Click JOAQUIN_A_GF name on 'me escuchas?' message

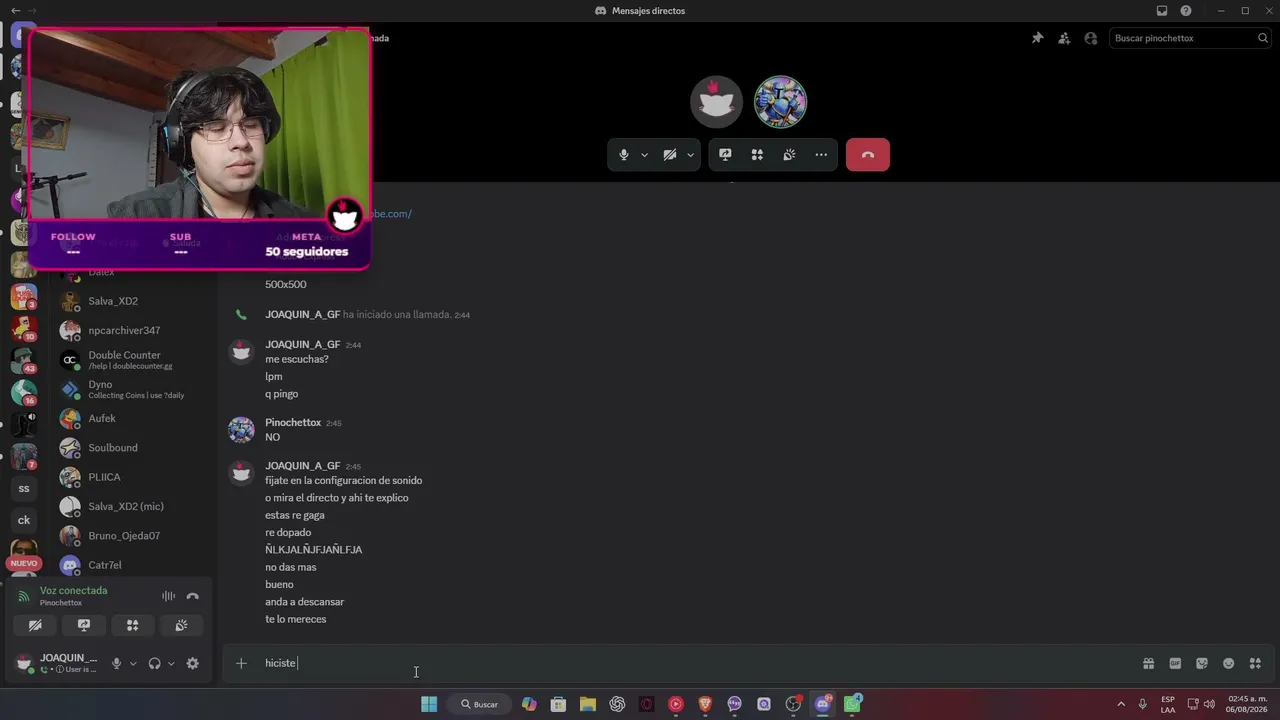click(302, 344)
